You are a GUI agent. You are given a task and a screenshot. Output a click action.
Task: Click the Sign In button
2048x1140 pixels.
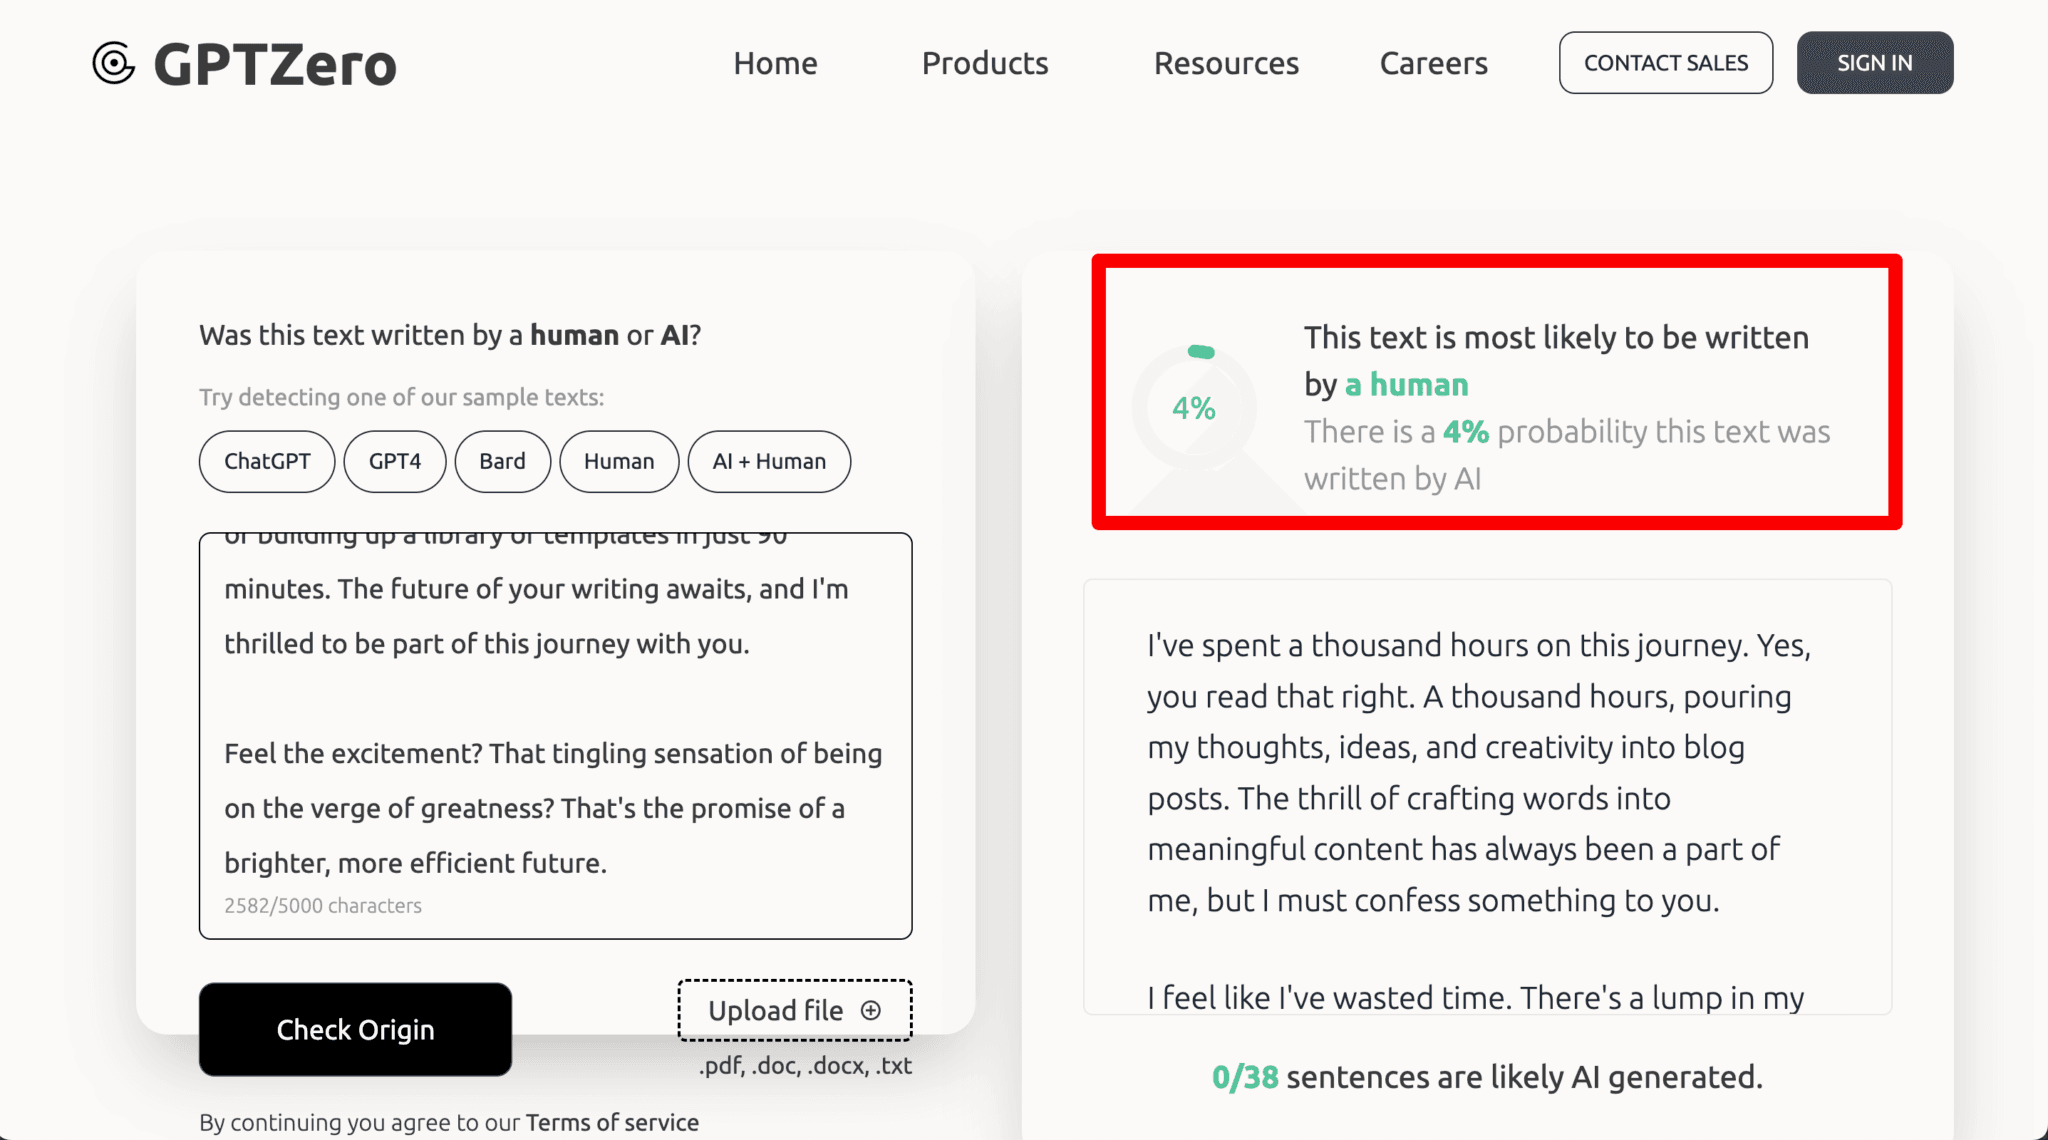1874,62
